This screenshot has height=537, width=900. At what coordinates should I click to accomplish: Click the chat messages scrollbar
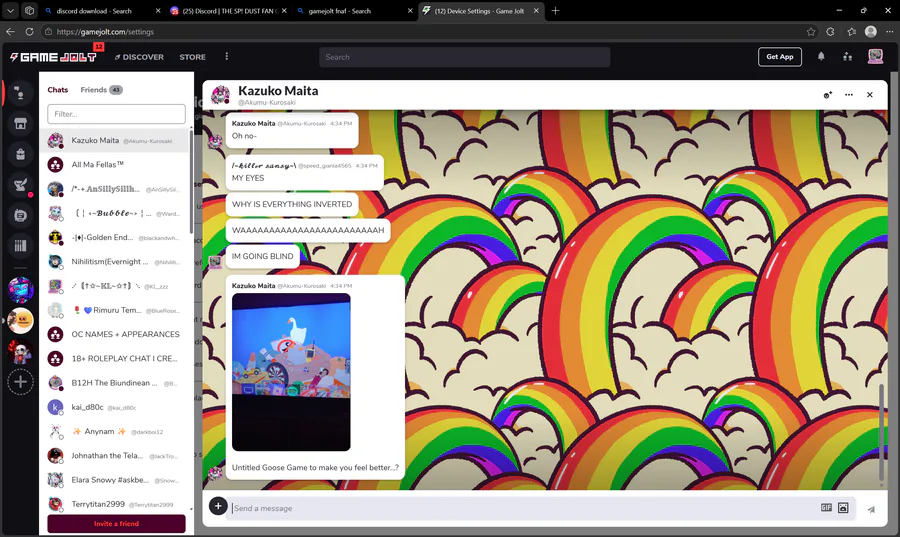click(x=882, y=433)
